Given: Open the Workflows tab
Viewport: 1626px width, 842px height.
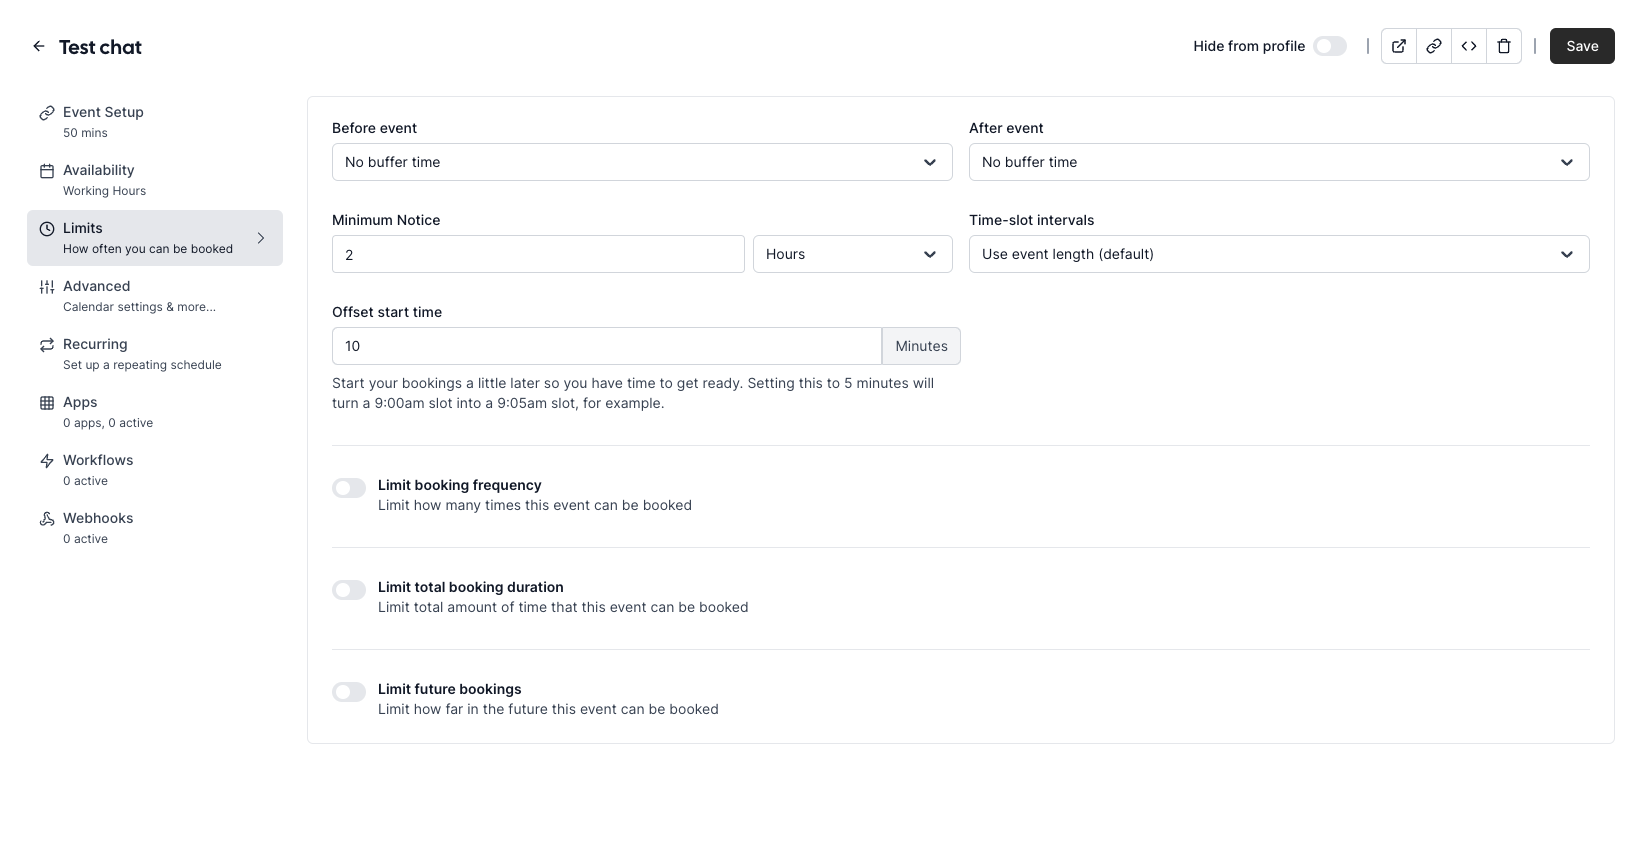Looking at the screenshot, I should point(155,470).
